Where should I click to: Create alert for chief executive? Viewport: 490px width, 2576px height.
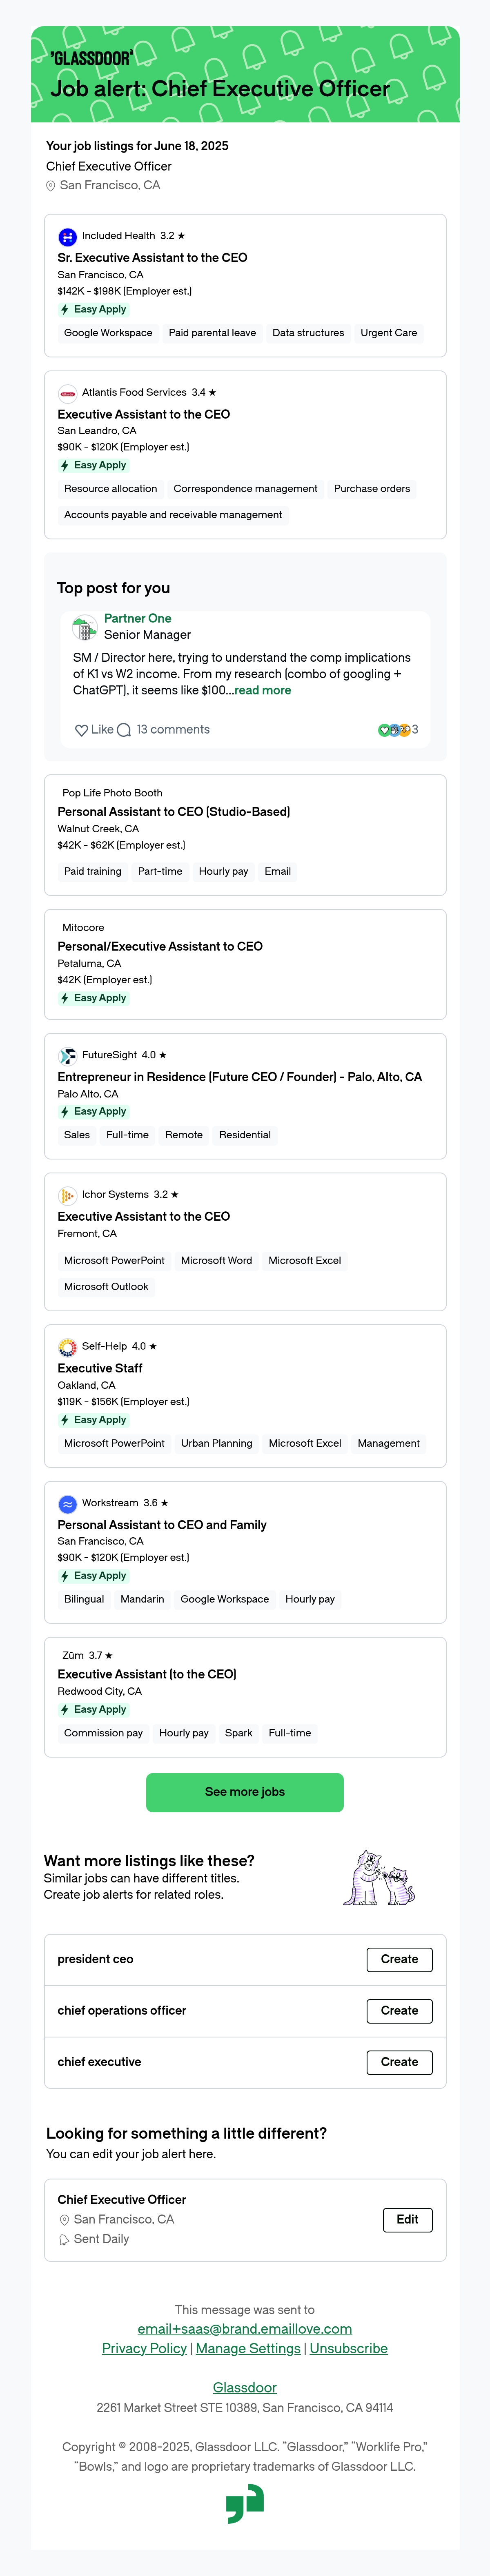(399, 2061)
